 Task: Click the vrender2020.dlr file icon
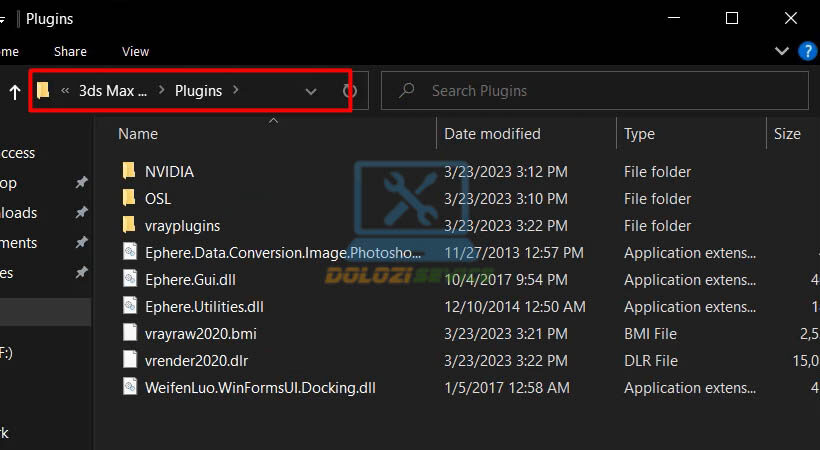tap(128, 360)
